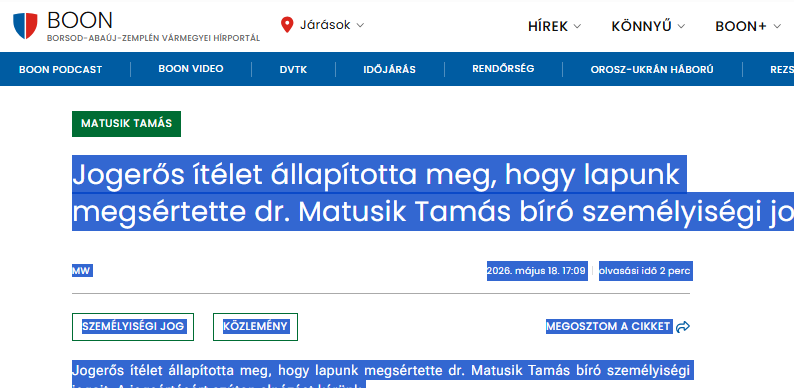The width and height of the screenshot is (794, 388).
Task: Click the olvasási idő 2 perc text
Action: coord(645,271)
